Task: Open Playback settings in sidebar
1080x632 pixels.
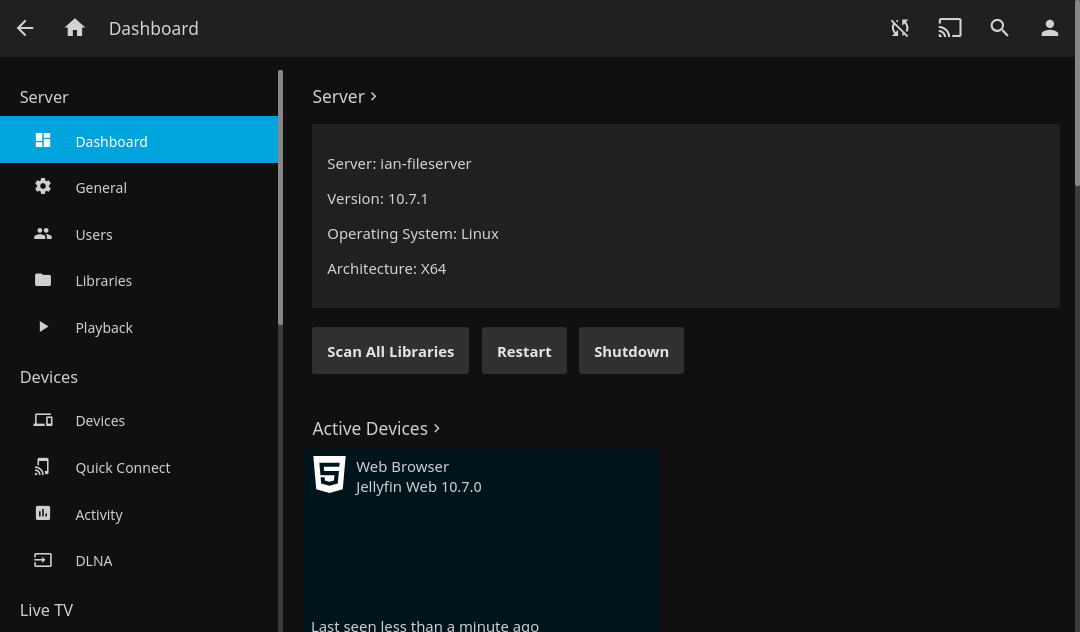Action: (x=104, y=327)
